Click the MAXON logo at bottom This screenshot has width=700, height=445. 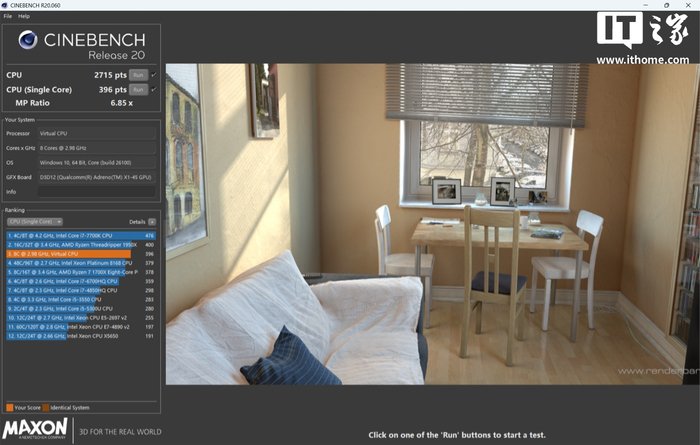[35, 429]
